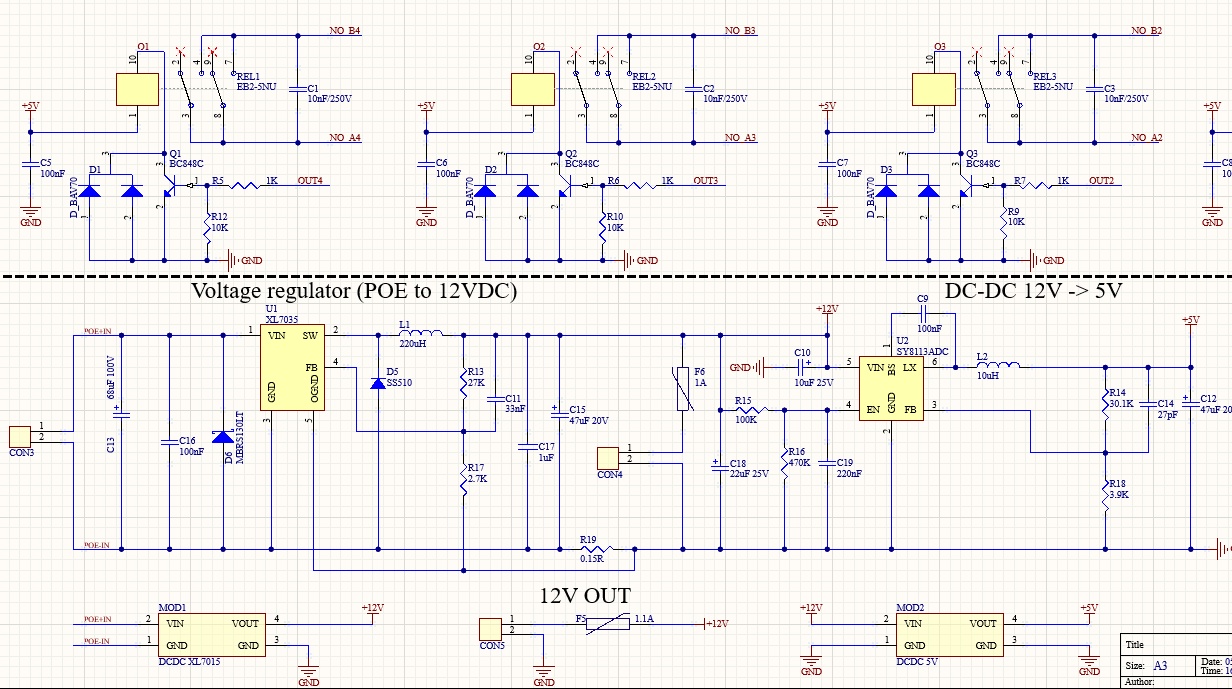Pick relay coil O1 yellow box

tap(137, 89)
